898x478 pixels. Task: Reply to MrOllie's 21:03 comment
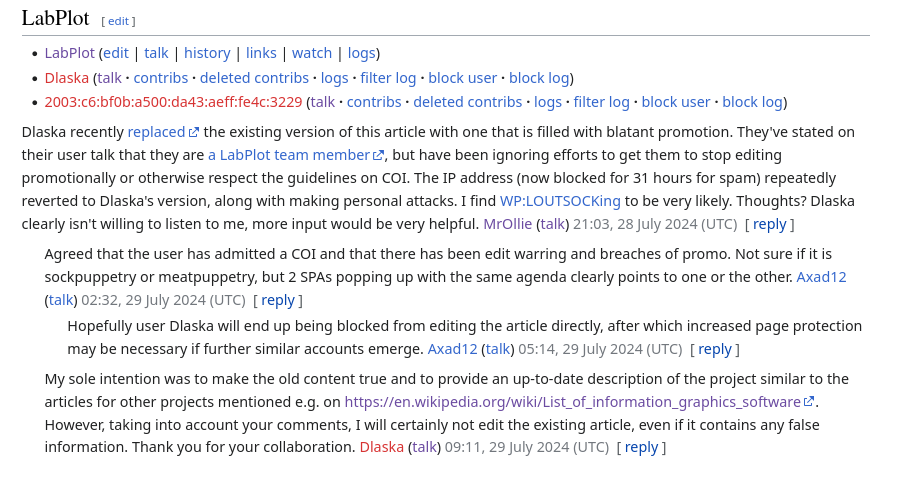click(x=770, y=224)
